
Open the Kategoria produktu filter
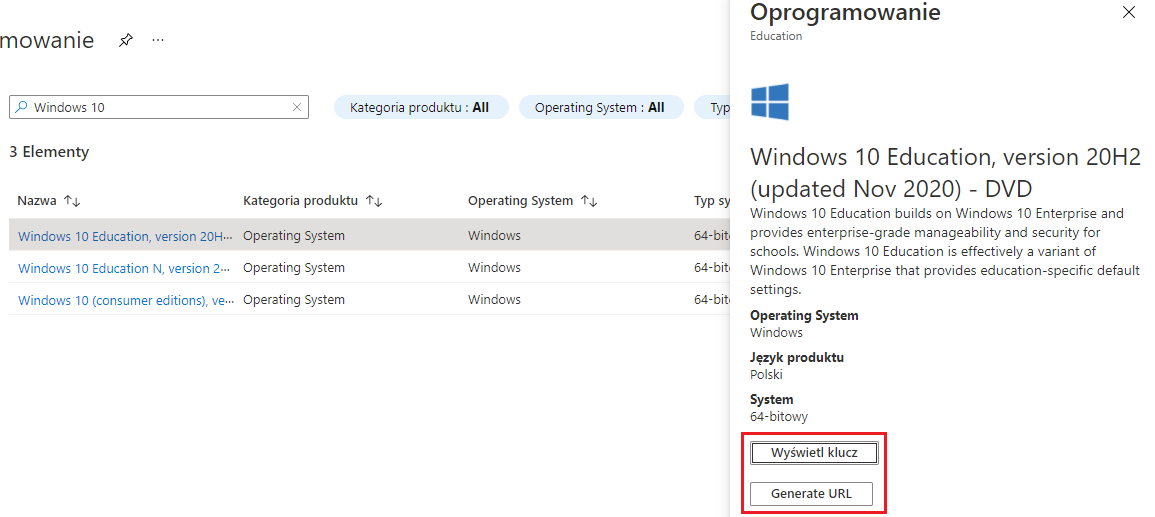pyautogui.click(x=420, y=107)
